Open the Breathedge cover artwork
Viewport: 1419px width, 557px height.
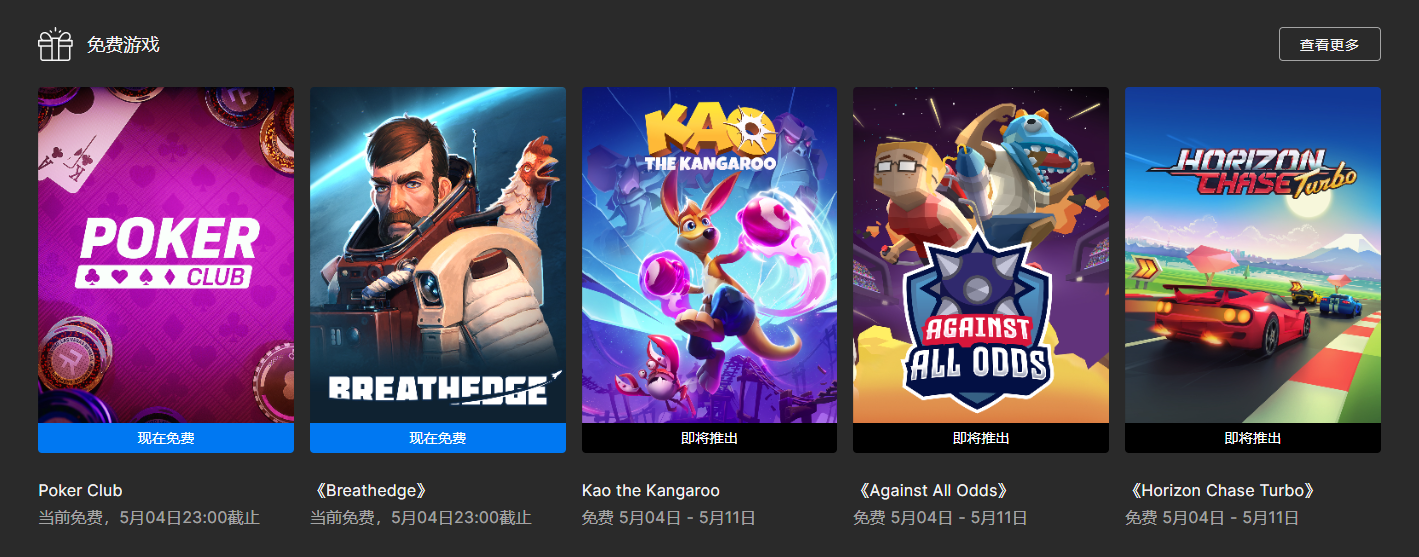point(438,255)
